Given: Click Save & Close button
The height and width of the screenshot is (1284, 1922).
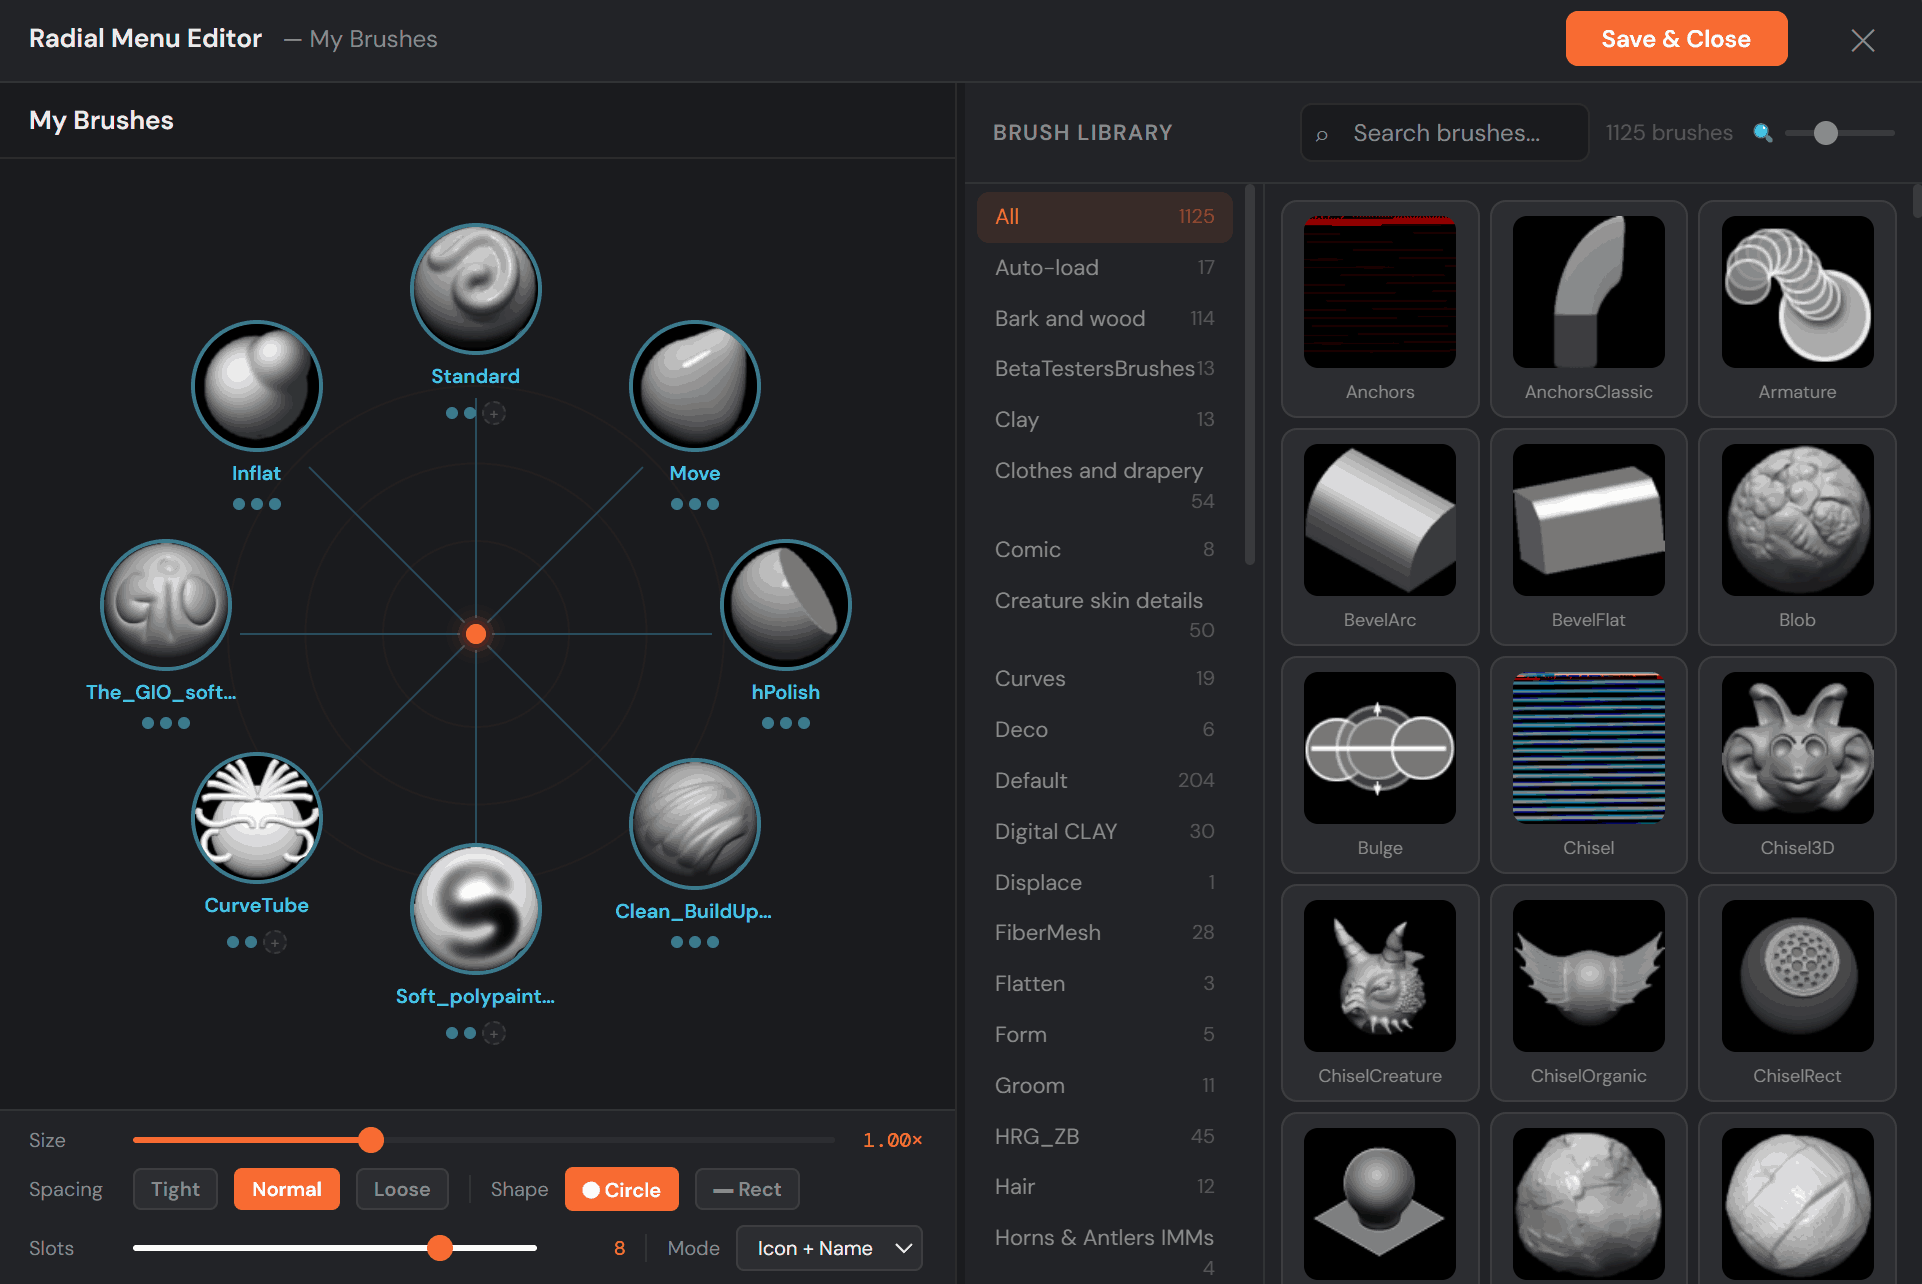Looking at the screenshot, I should 1676,39.
